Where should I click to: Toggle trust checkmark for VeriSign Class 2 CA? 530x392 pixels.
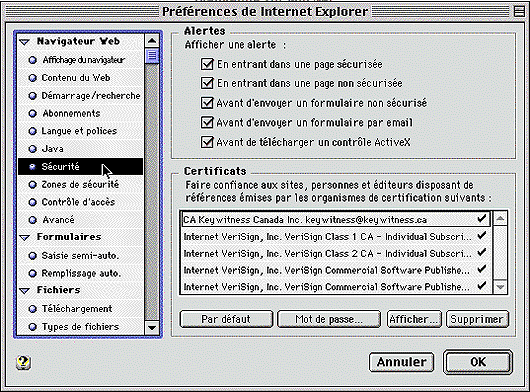pyautogui.click(x=482, y=252)
